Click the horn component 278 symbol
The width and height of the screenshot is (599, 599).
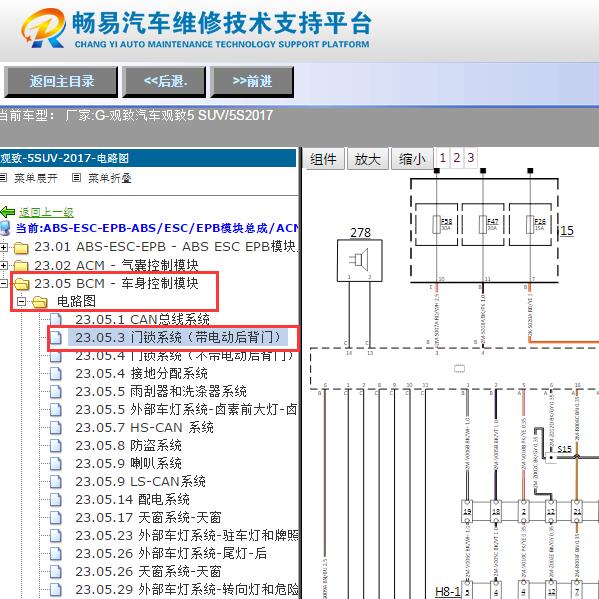coord(359,261)
